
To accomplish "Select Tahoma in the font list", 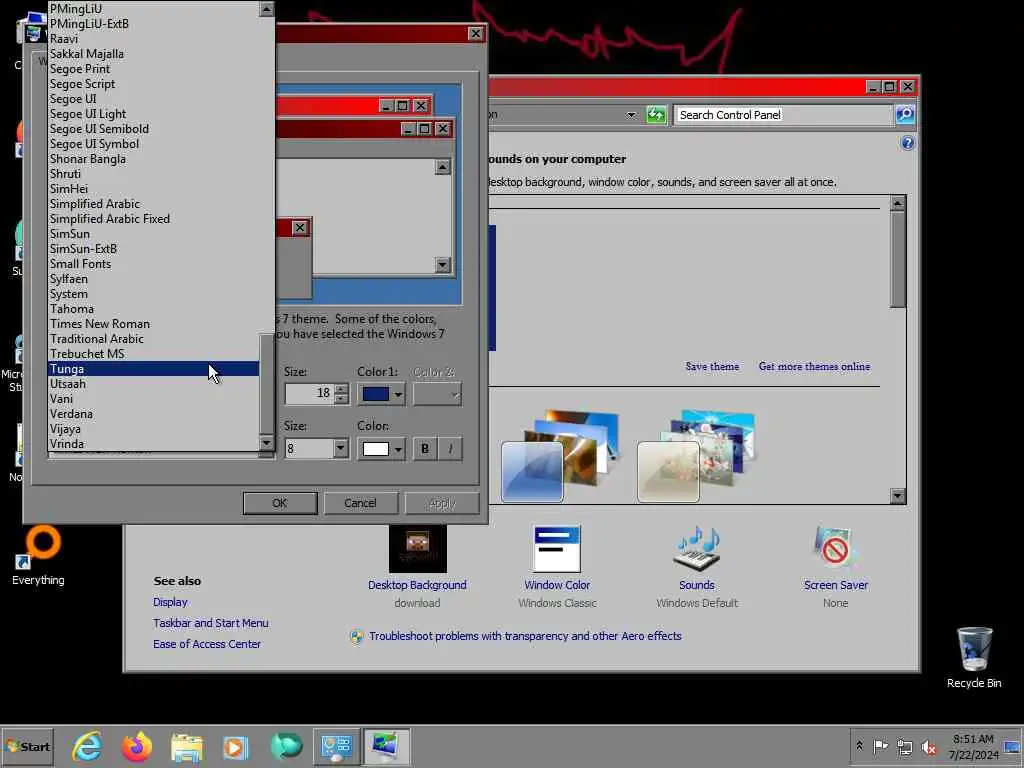I will (154, 309).
